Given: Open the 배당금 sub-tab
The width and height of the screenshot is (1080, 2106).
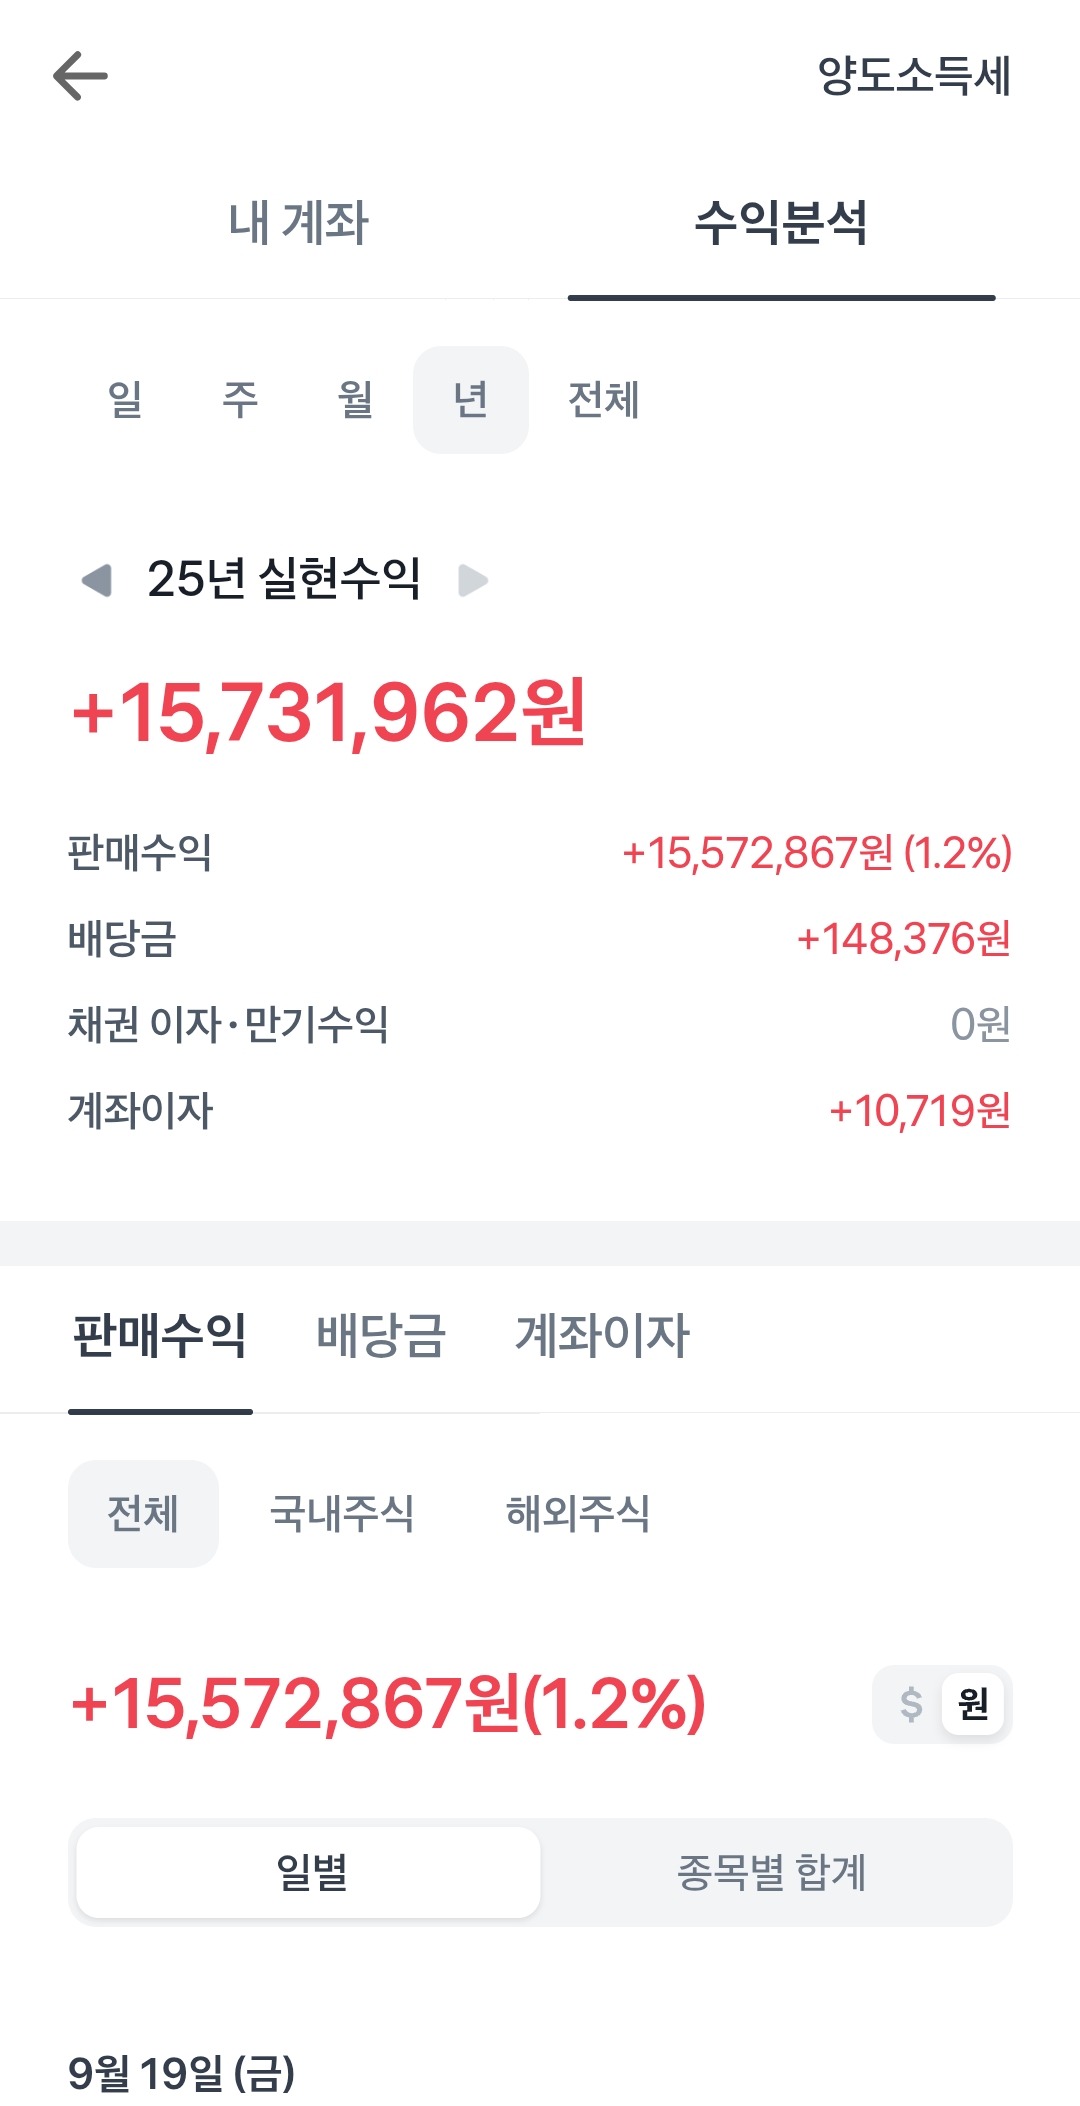Looking at the screenshot, I should click(381, 1336).
